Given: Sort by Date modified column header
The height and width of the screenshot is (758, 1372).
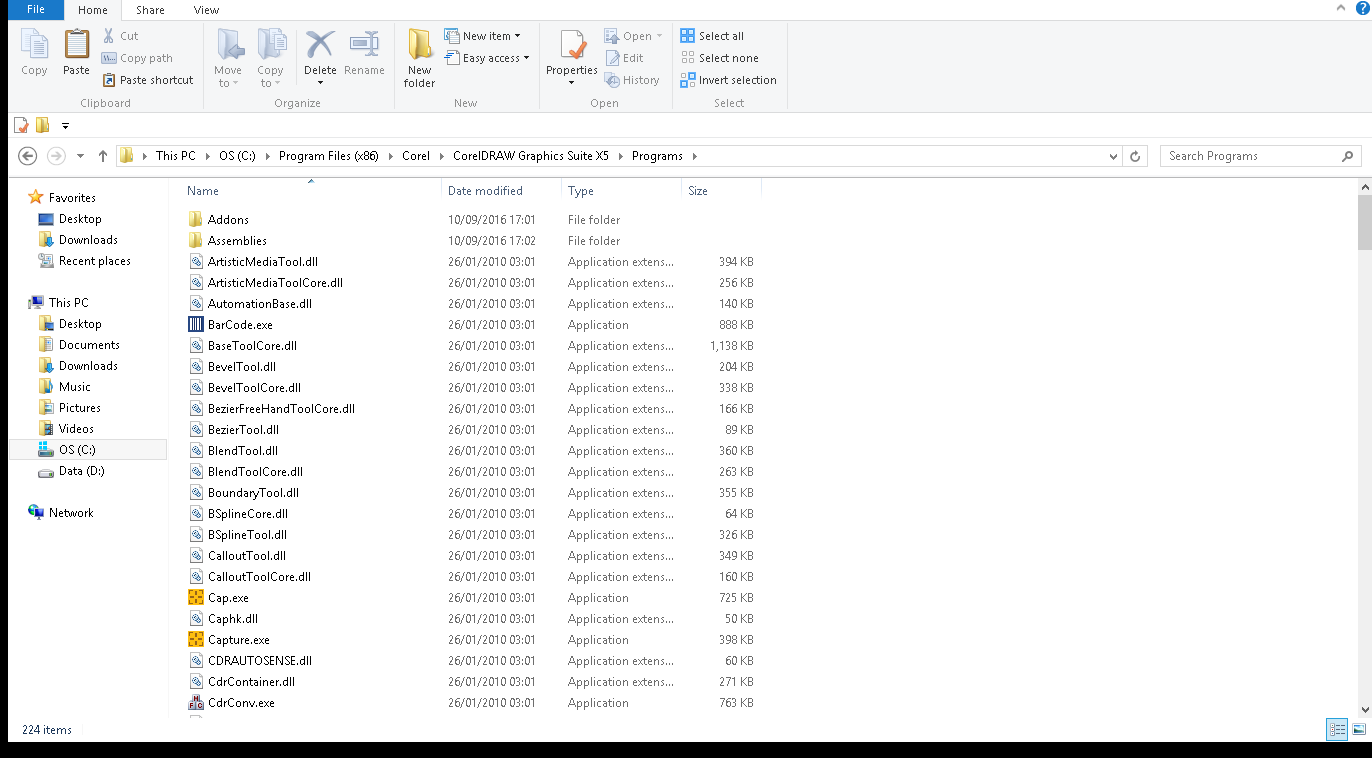Looking at the screenshot, I should (x=485, y=191).
